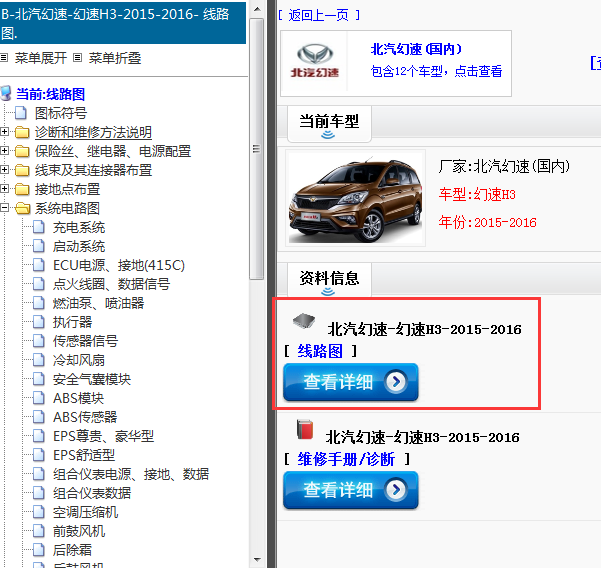Click the folder icon of 保险丝、继电器、电源配置
This screenshot has width=601, height=568.
22,151
